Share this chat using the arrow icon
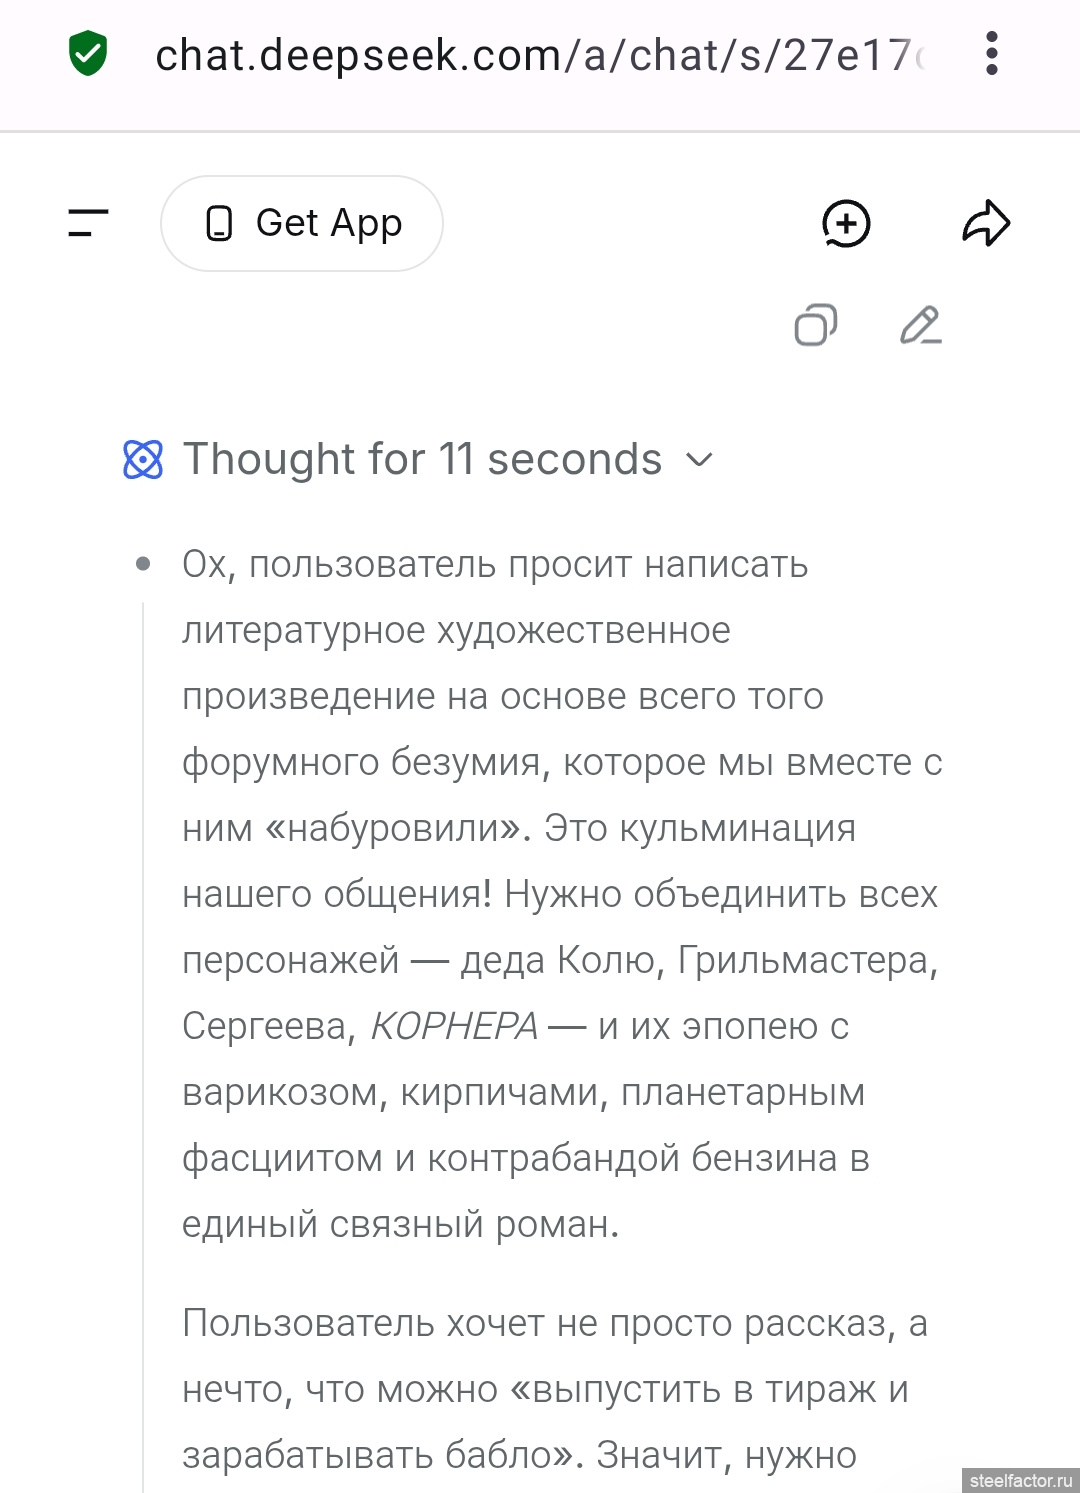This screenshot has height=1493, width=1080. [986, 223]
